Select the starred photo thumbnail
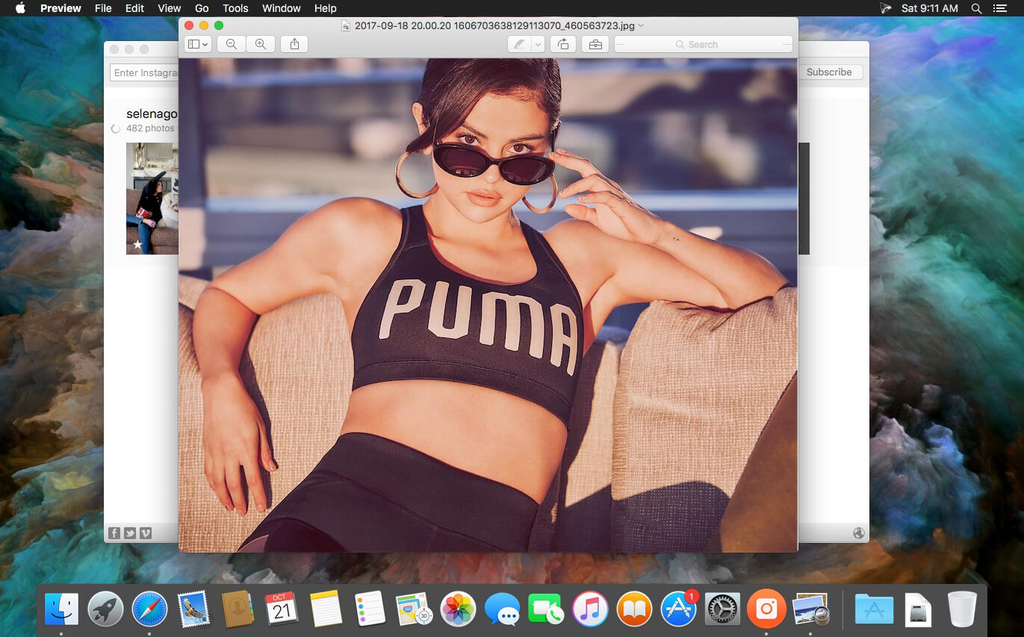Screen dimensions: 1024x637 pos(151,198)
